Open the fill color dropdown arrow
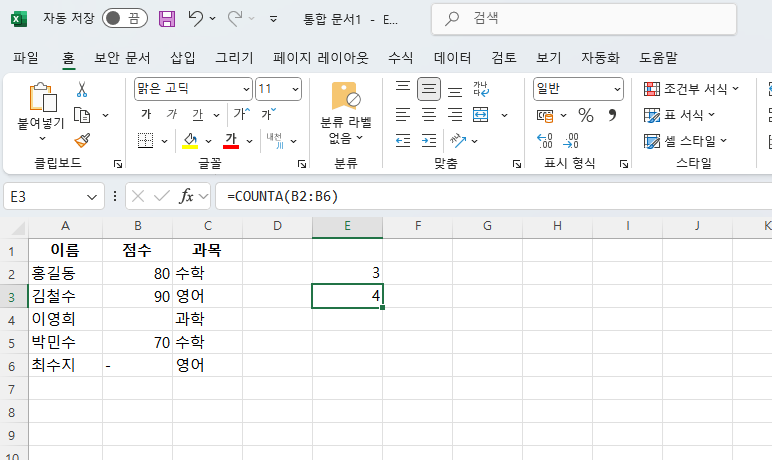The image size is (772, 460). pyautogui.click(x=209, y=141)
